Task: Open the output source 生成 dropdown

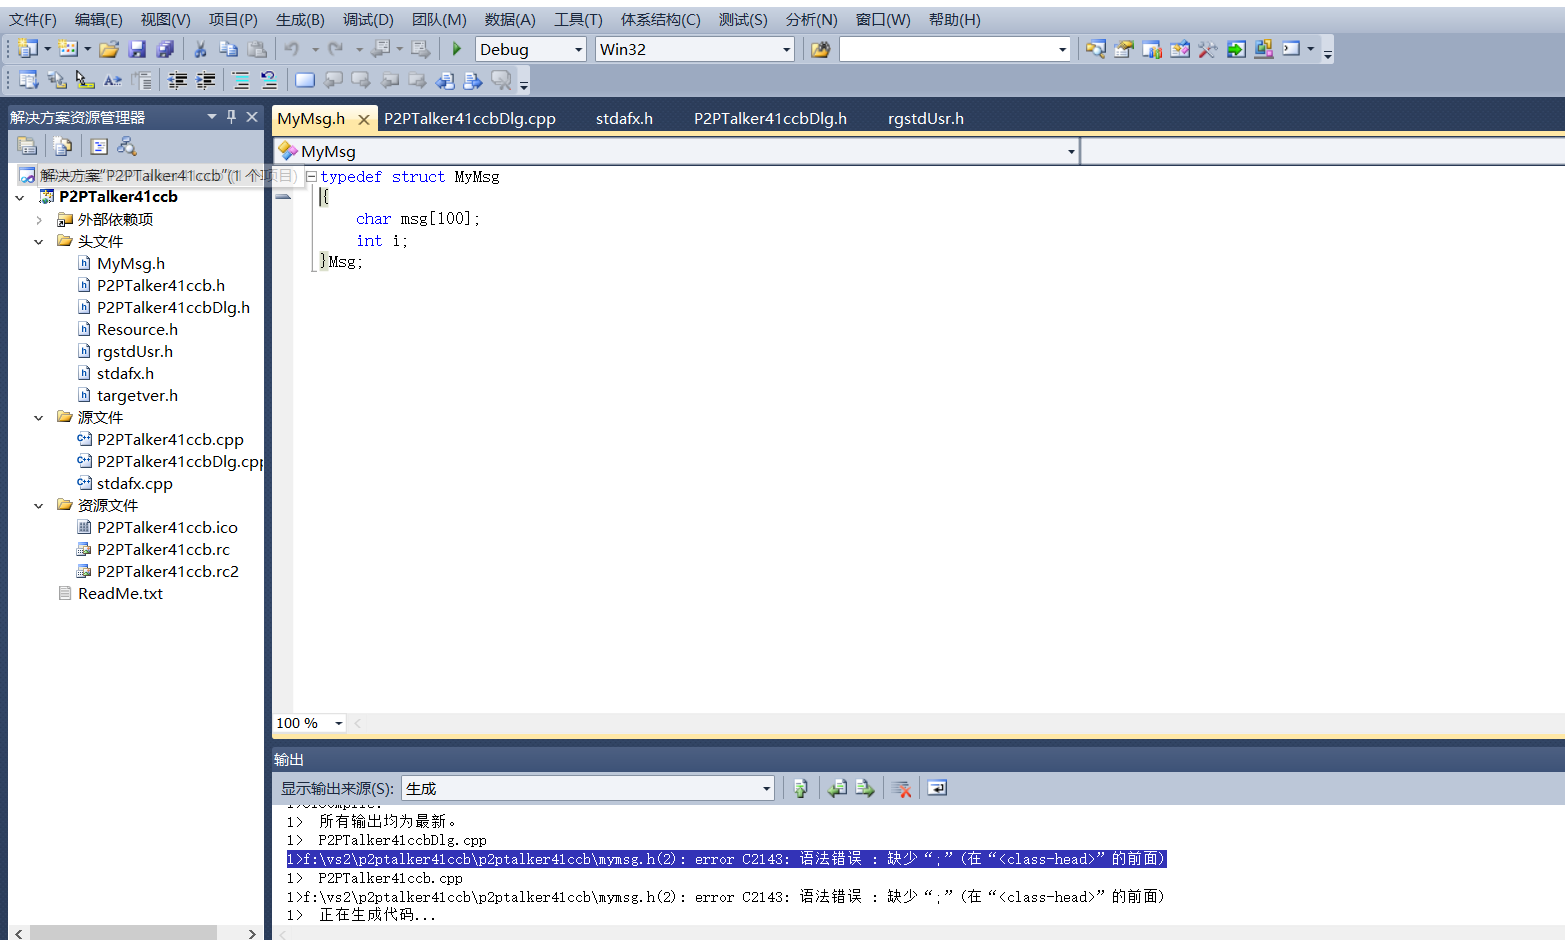Action: pos(766,789)
